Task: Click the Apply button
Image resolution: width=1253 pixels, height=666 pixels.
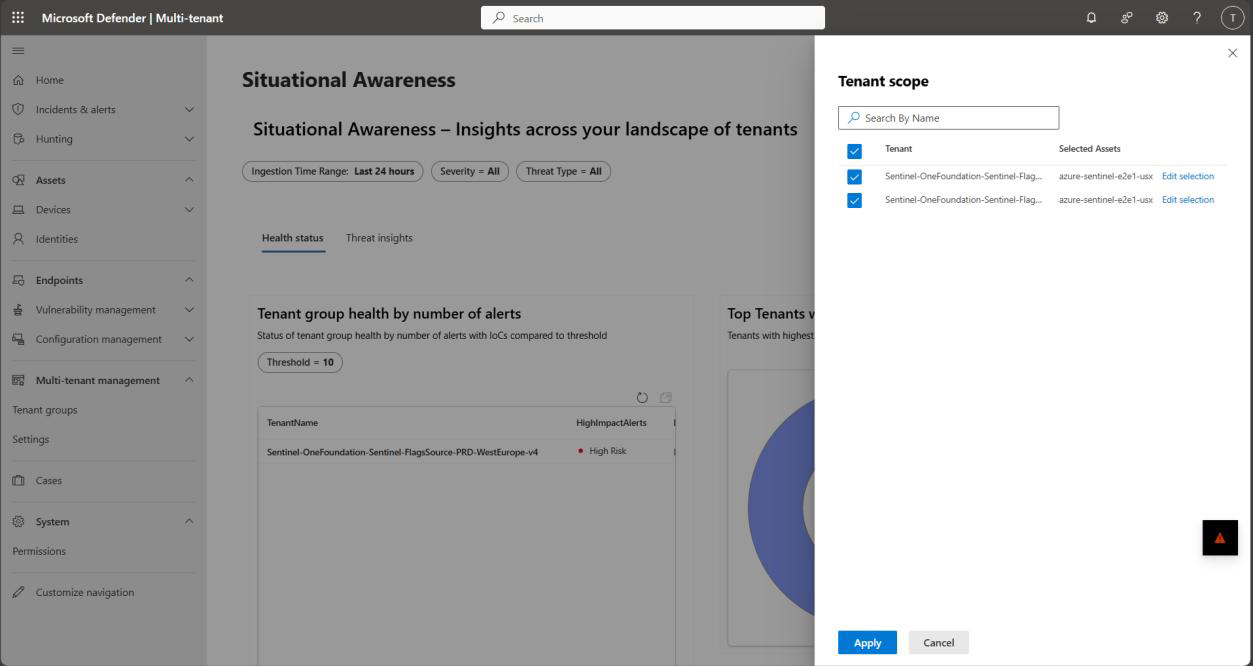Action: (867, 643)
